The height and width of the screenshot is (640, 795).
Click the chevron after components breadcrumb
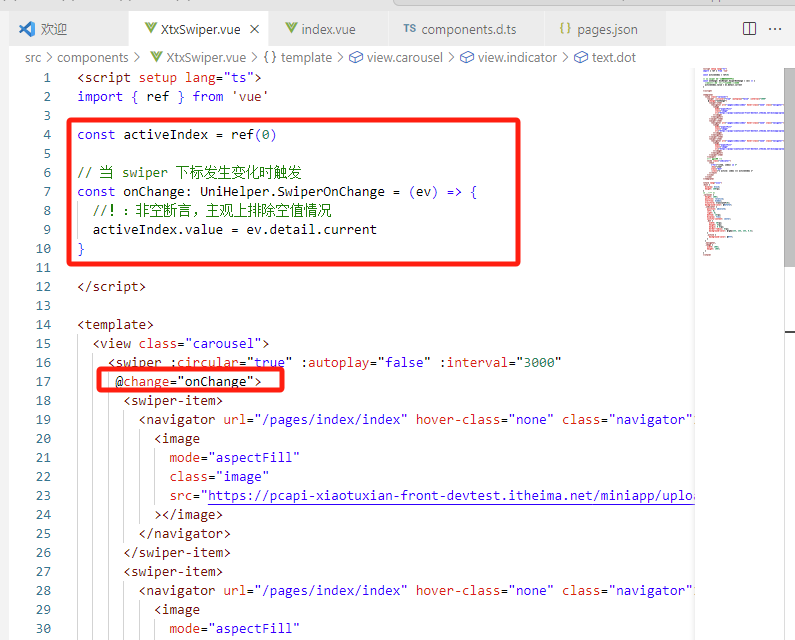tap(137, 57)
